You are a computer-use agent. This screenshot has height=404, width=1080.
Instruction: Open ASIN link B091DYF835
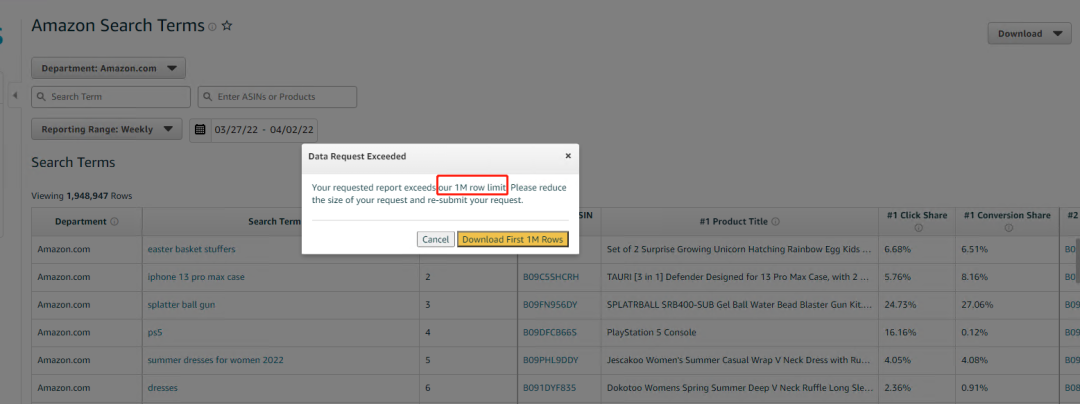pyautogui.click(x=549, y=387)
